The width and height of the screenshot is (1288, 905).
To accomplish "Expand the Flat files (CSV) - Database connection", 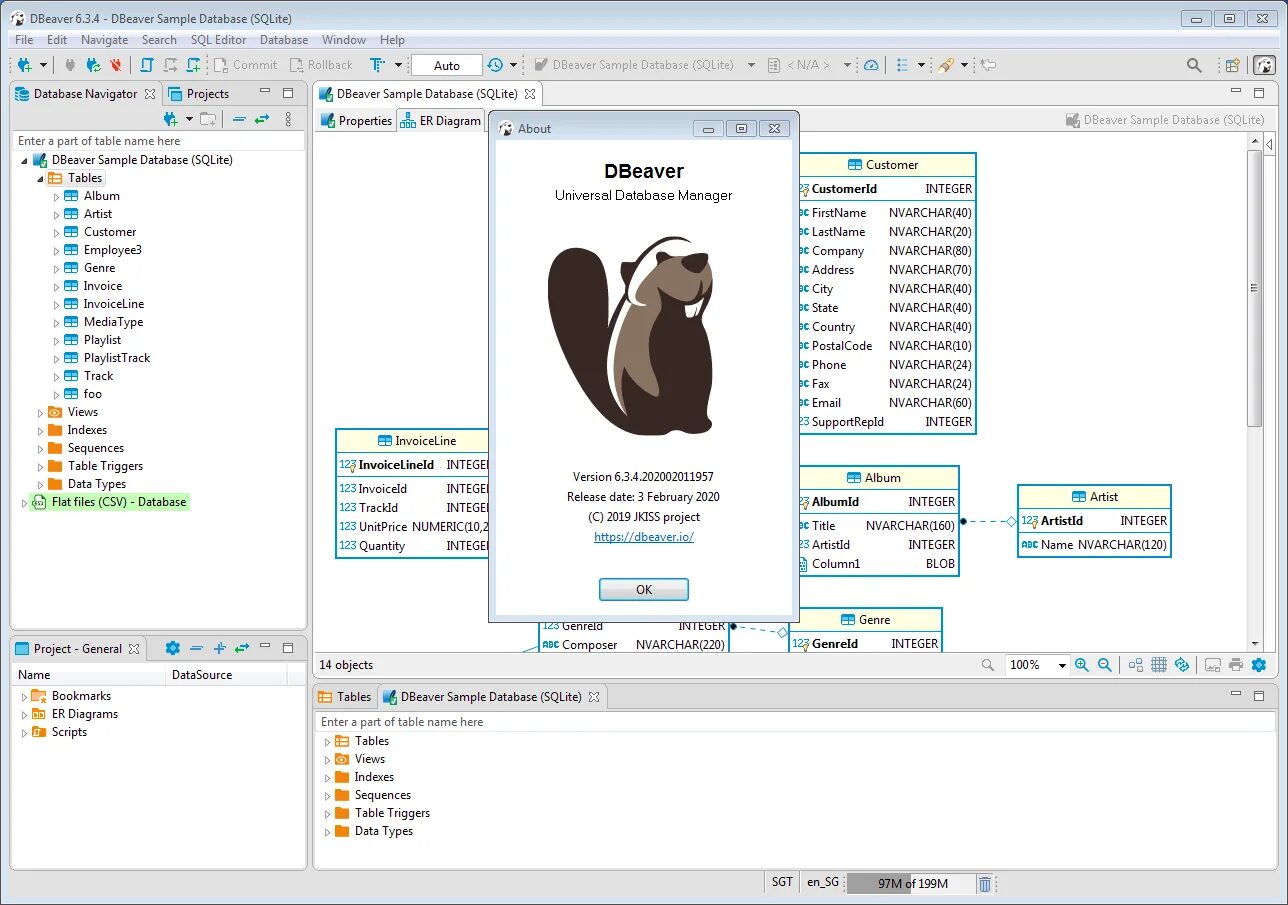I will 24,502.
